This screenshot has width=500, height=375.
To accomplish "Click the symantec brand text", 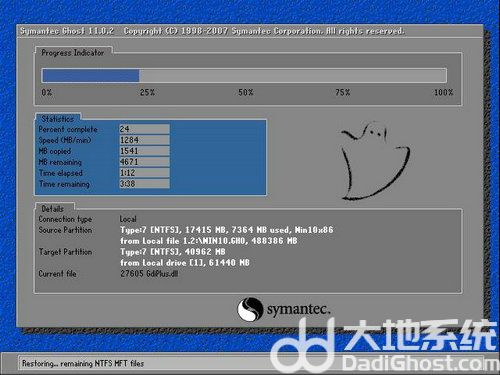I will 298,309.
